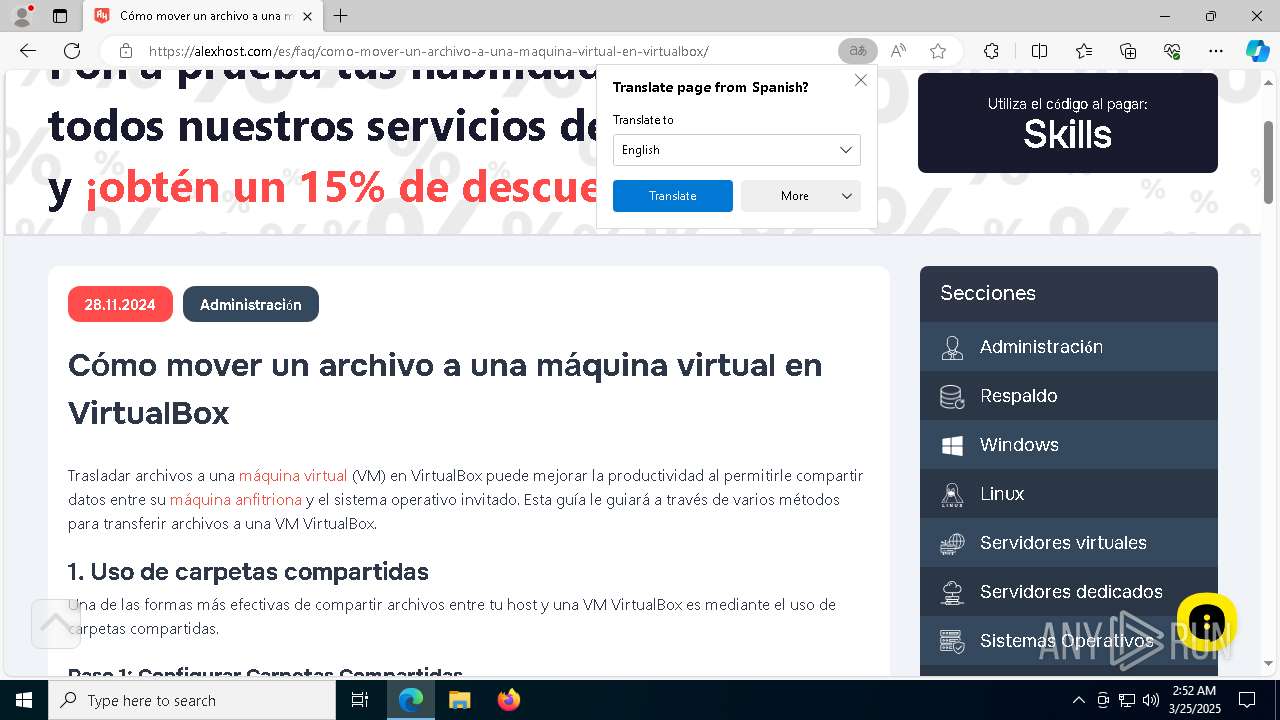Open Read aloud icon

(898, 51)
